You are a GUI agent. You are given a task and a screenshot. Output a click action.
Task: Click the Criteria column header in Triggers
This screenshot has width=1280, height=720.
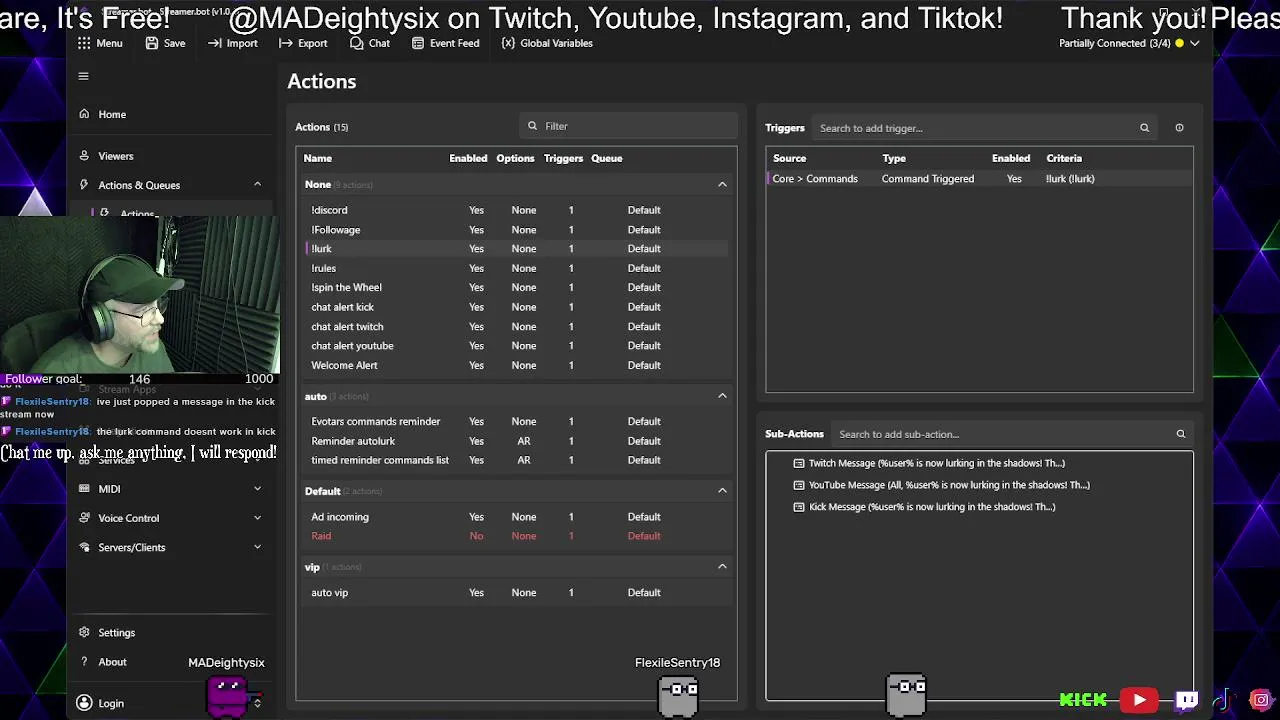(x=1064, y=158)
